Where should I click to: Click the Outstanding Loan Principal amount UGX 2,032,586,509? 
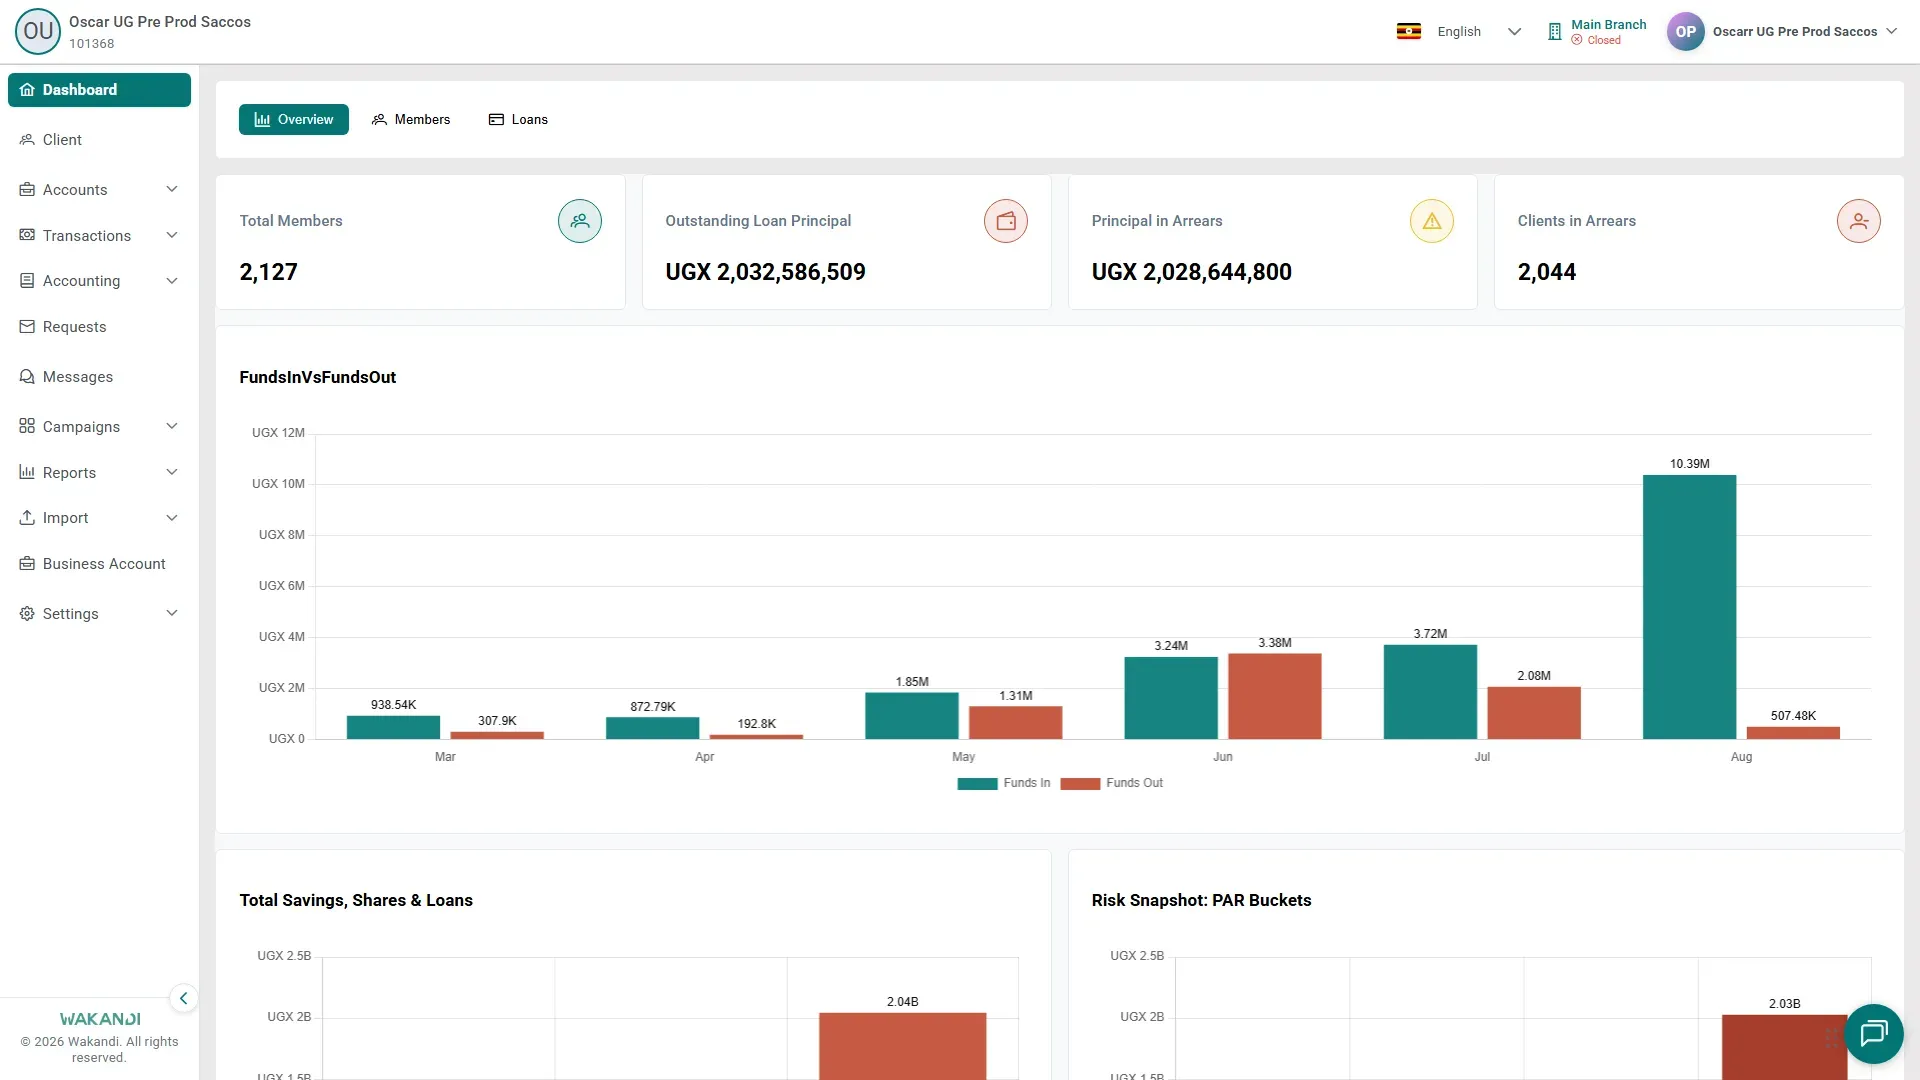(766, 272)
